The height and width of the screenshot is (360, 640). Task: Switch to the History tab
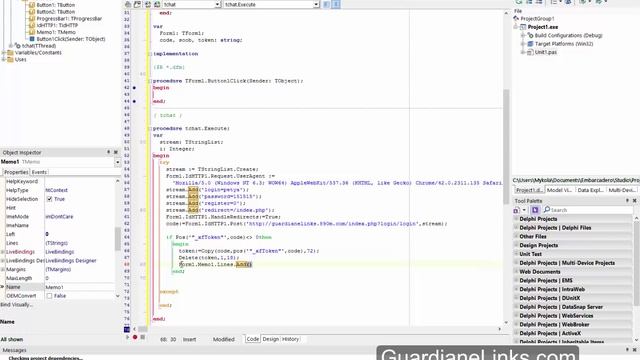tap(291, 339)
